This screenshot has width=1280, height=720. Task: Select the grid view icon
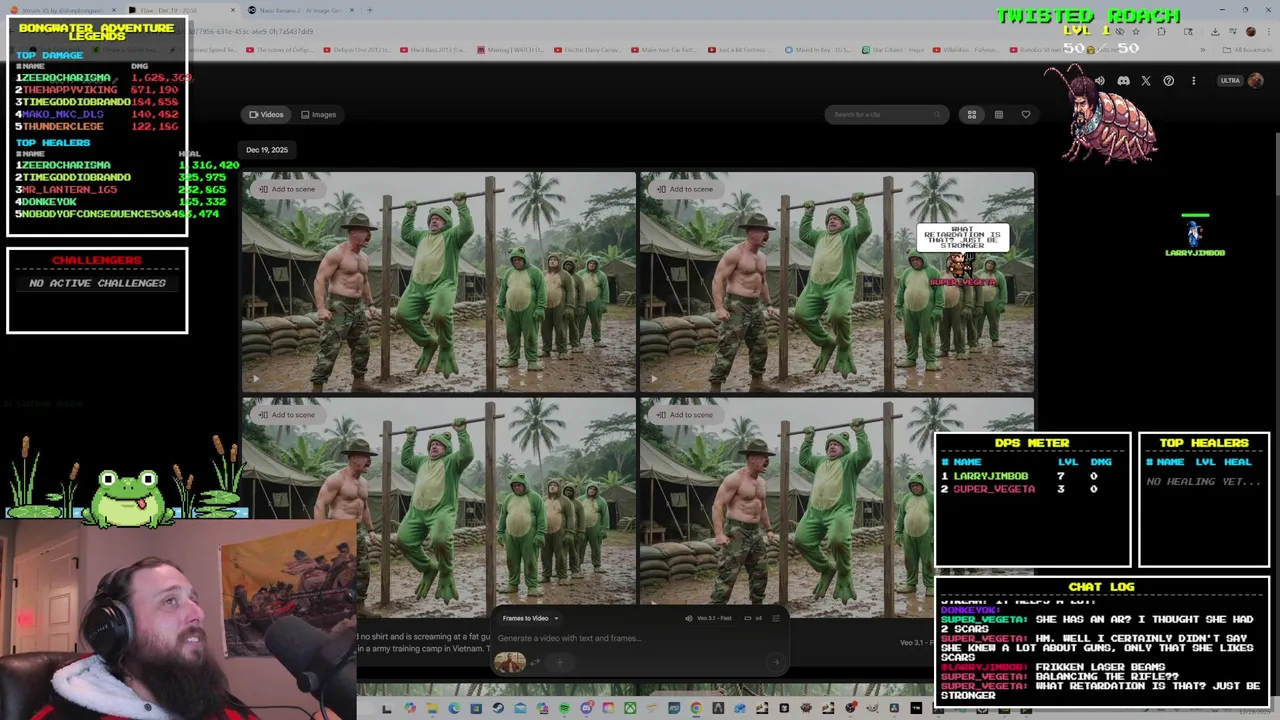[x=971, y=114]
